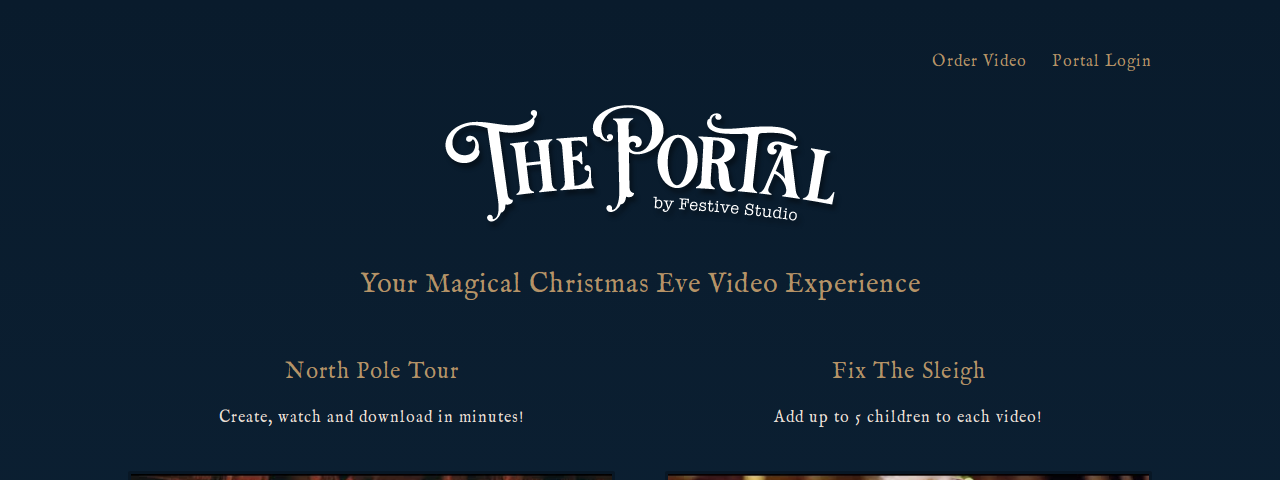This screenshot has height=480, width=1280.
Task: Click the word 'Studio' under the logo
Action: [770, 212]
